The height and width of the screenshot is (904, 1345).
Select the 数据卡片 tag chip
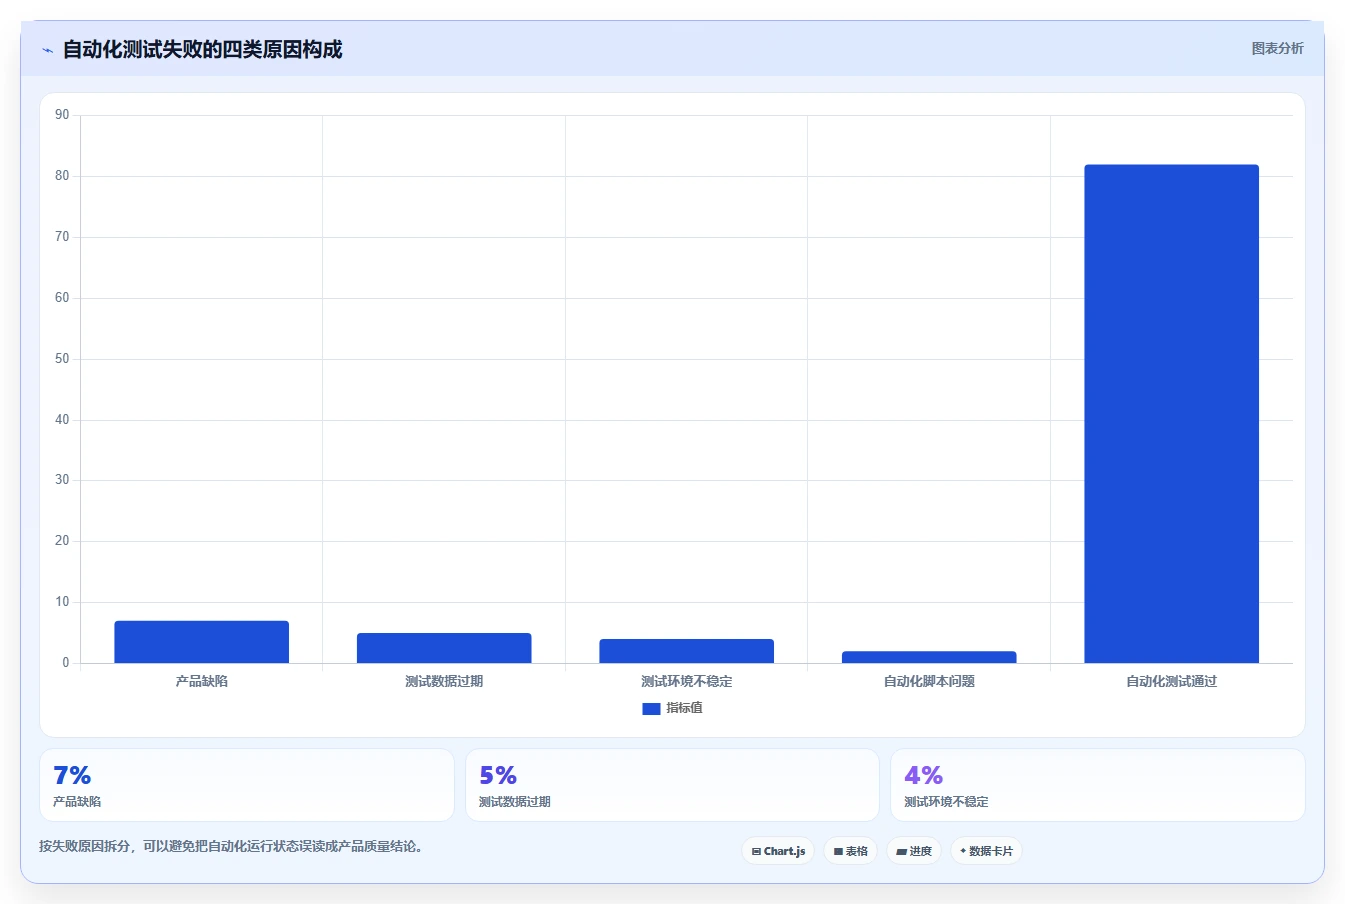coord(986,851)
